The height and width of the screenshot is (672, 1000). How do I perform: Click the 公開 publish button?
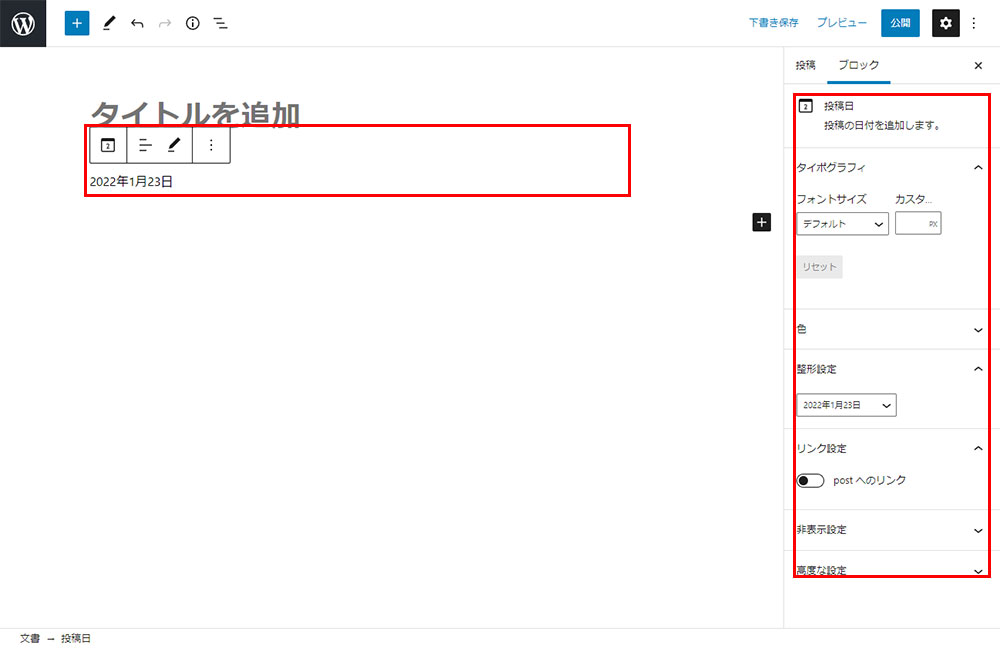click(900, 23)
